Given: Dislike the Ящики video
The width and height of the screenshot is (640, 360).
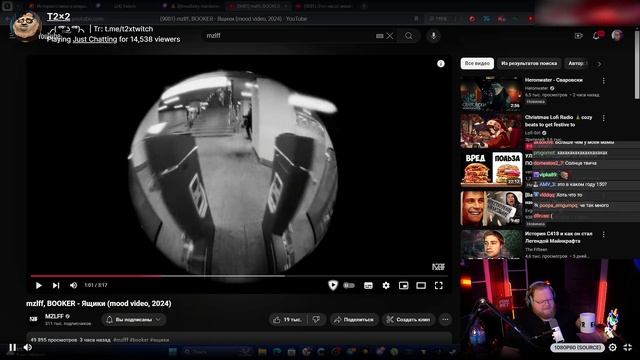Looking at the screenshot, I should coord(317,320).
